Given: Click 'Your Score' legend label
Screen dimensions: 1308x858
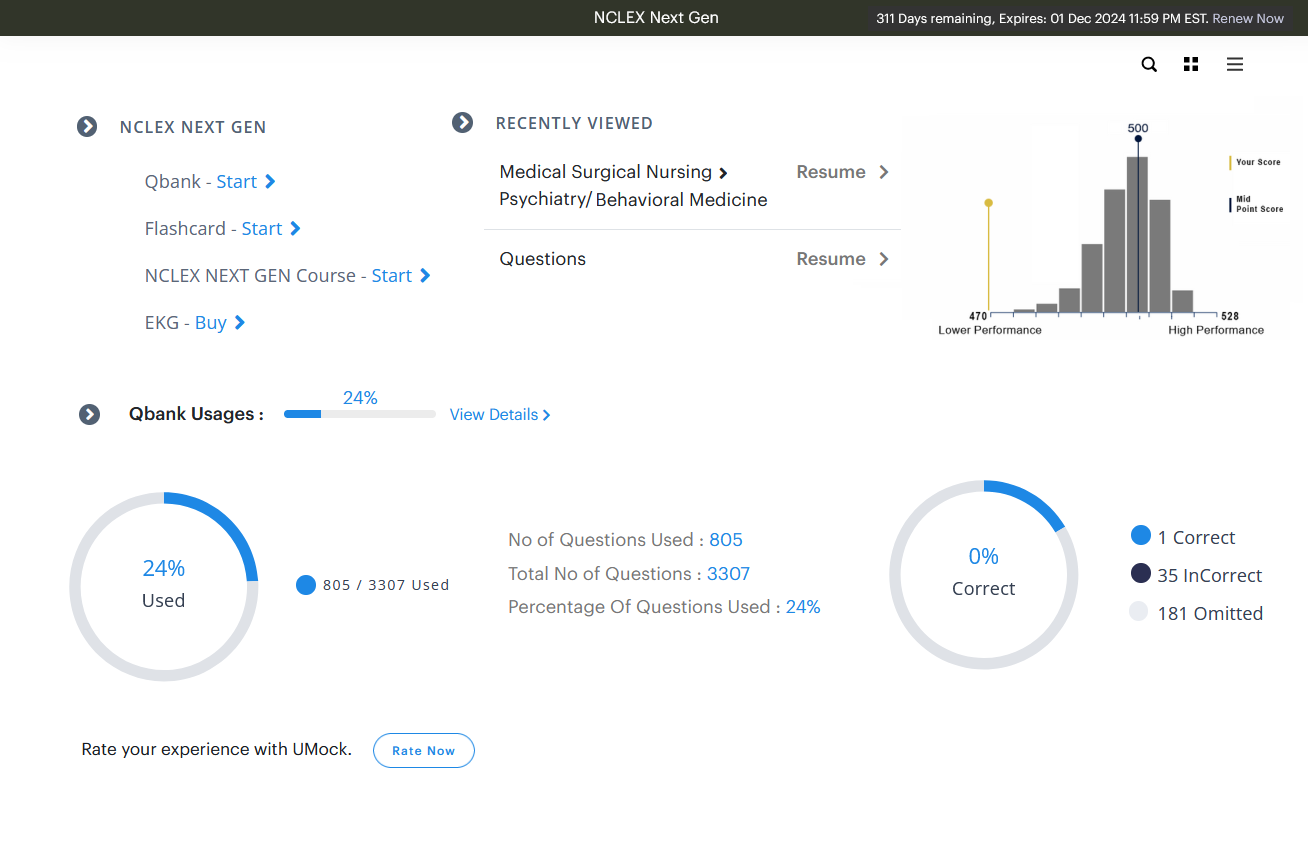Looking at the screenshot, I should (1258, 162).
